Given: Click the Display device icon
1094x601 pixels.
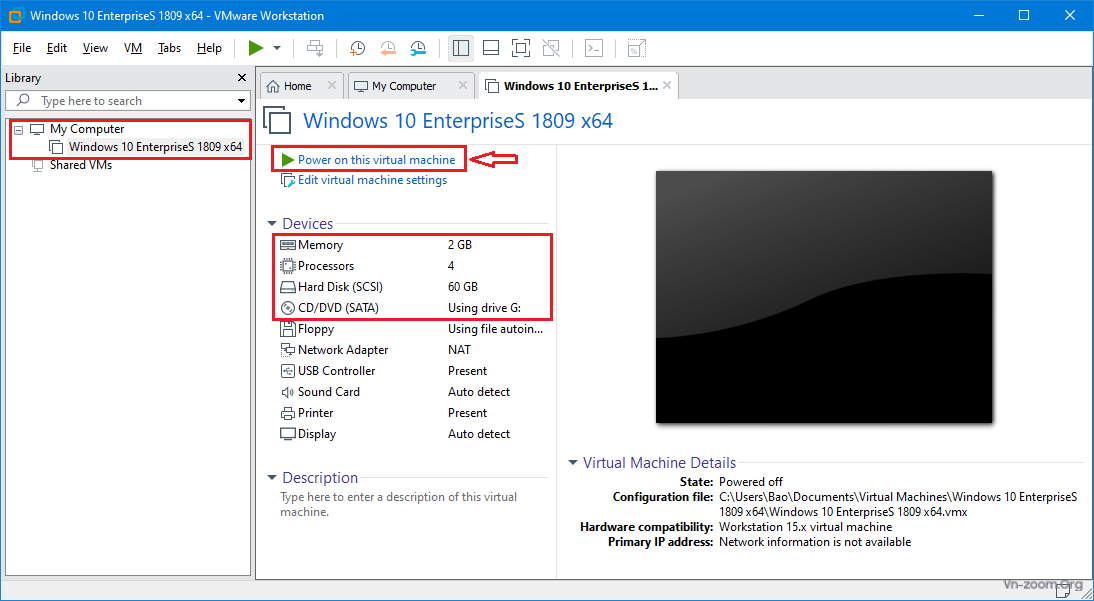Looking at the screenshot, I should [287, 433].
